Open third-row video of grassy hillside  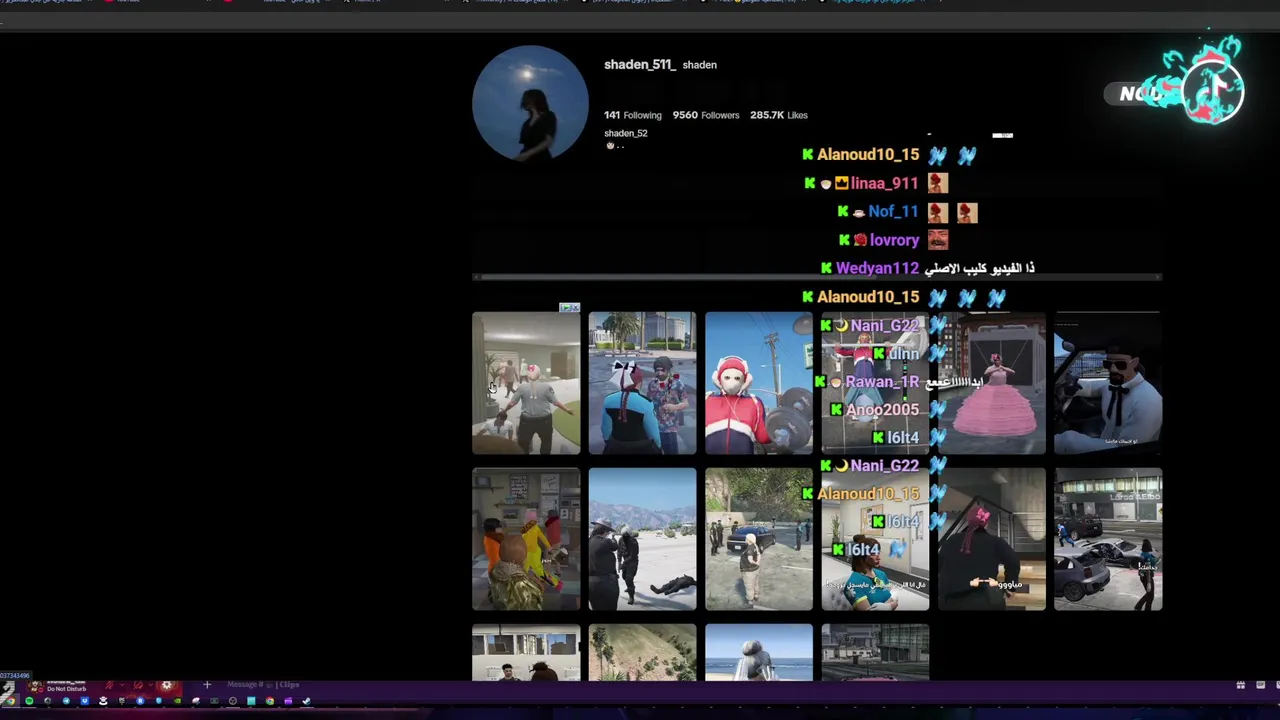point(642,652)
